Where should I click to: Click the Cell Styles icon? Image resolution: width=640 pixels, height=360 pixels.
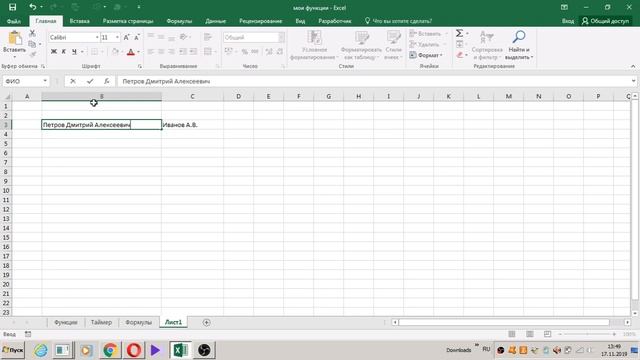click(393, 38)
